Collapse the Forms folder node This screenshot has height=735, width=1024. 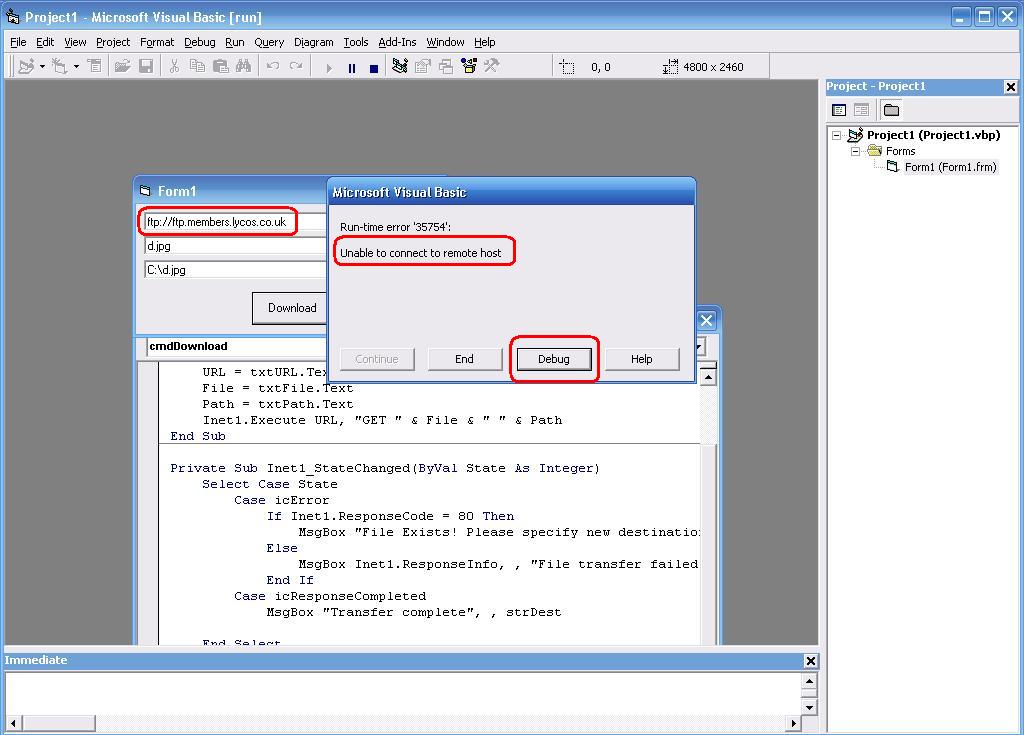point(856,152)
